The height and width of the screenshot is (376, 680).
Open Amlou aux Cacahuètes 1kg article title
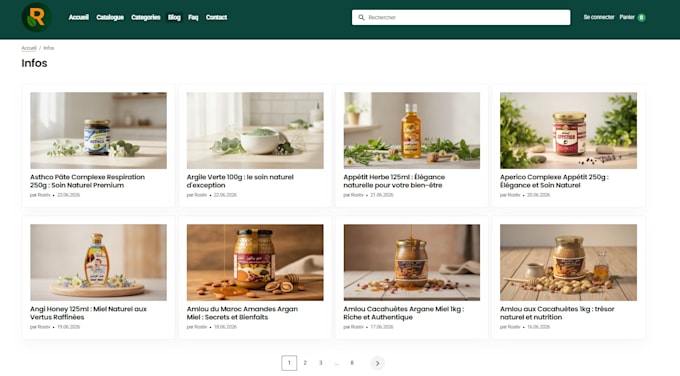(x=557, y=313)
